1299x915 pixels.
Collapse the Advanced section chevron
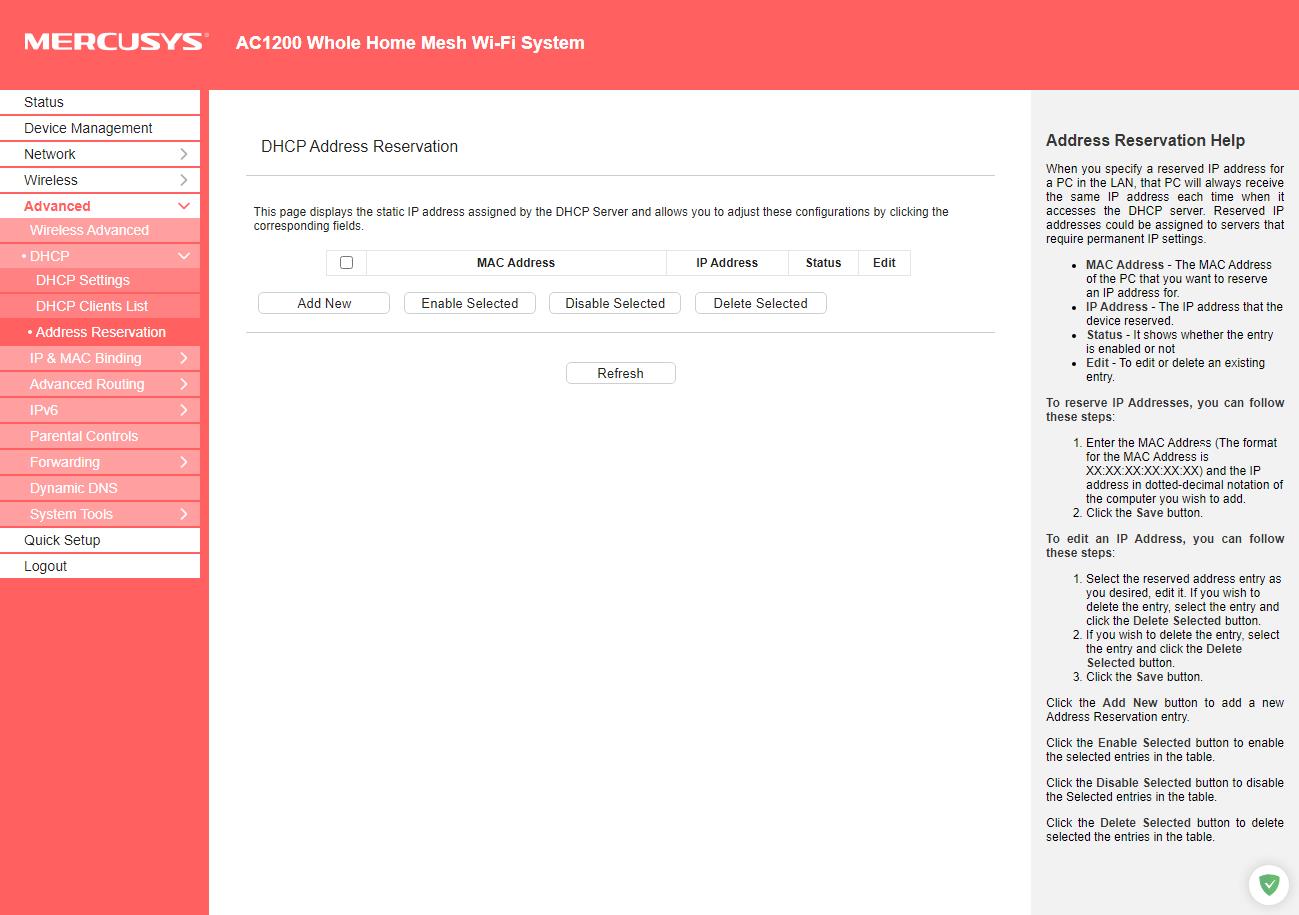184,206
